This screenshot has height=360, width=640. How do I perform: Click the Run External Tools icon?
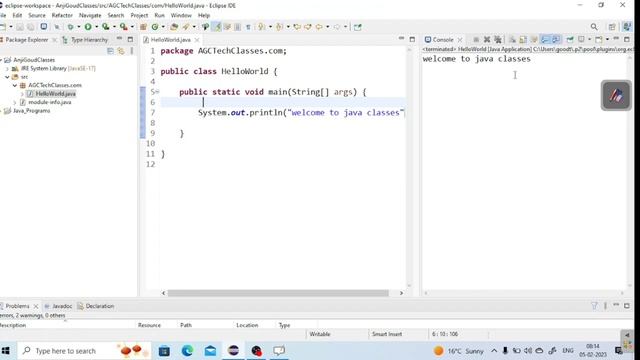click(123, 27)
